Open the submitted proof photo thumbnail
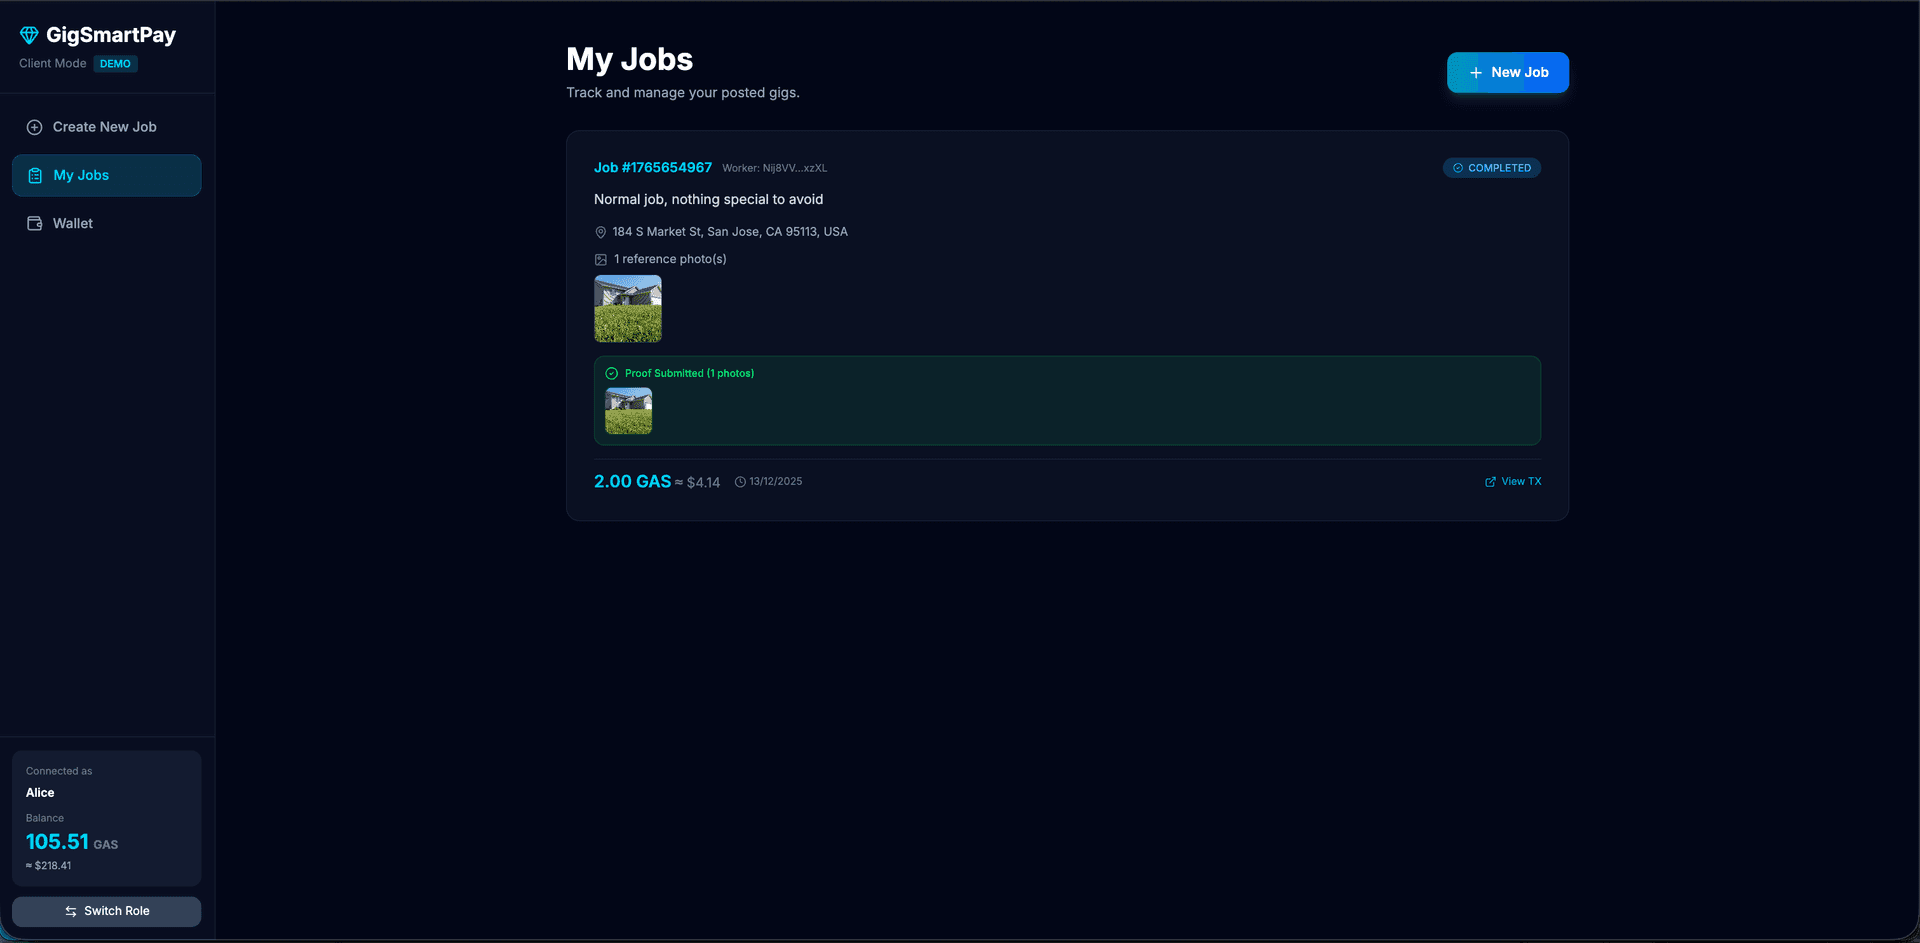Screen dimensions: 1920x943 pyautogui.click(x=628, y=410)
